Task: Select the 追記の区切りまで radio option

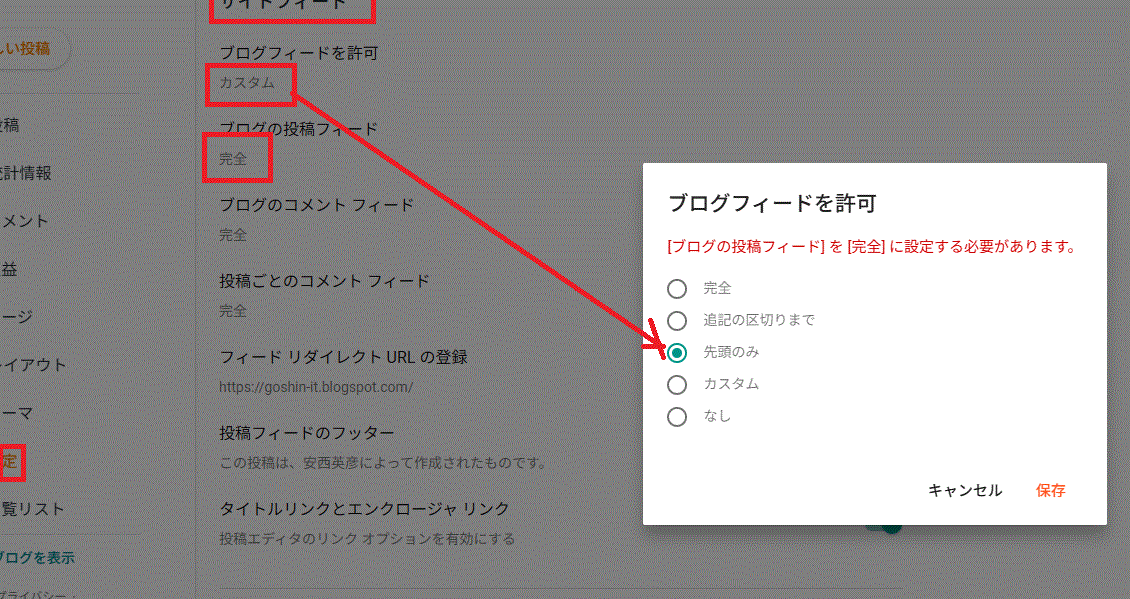Action: [677, 320]
